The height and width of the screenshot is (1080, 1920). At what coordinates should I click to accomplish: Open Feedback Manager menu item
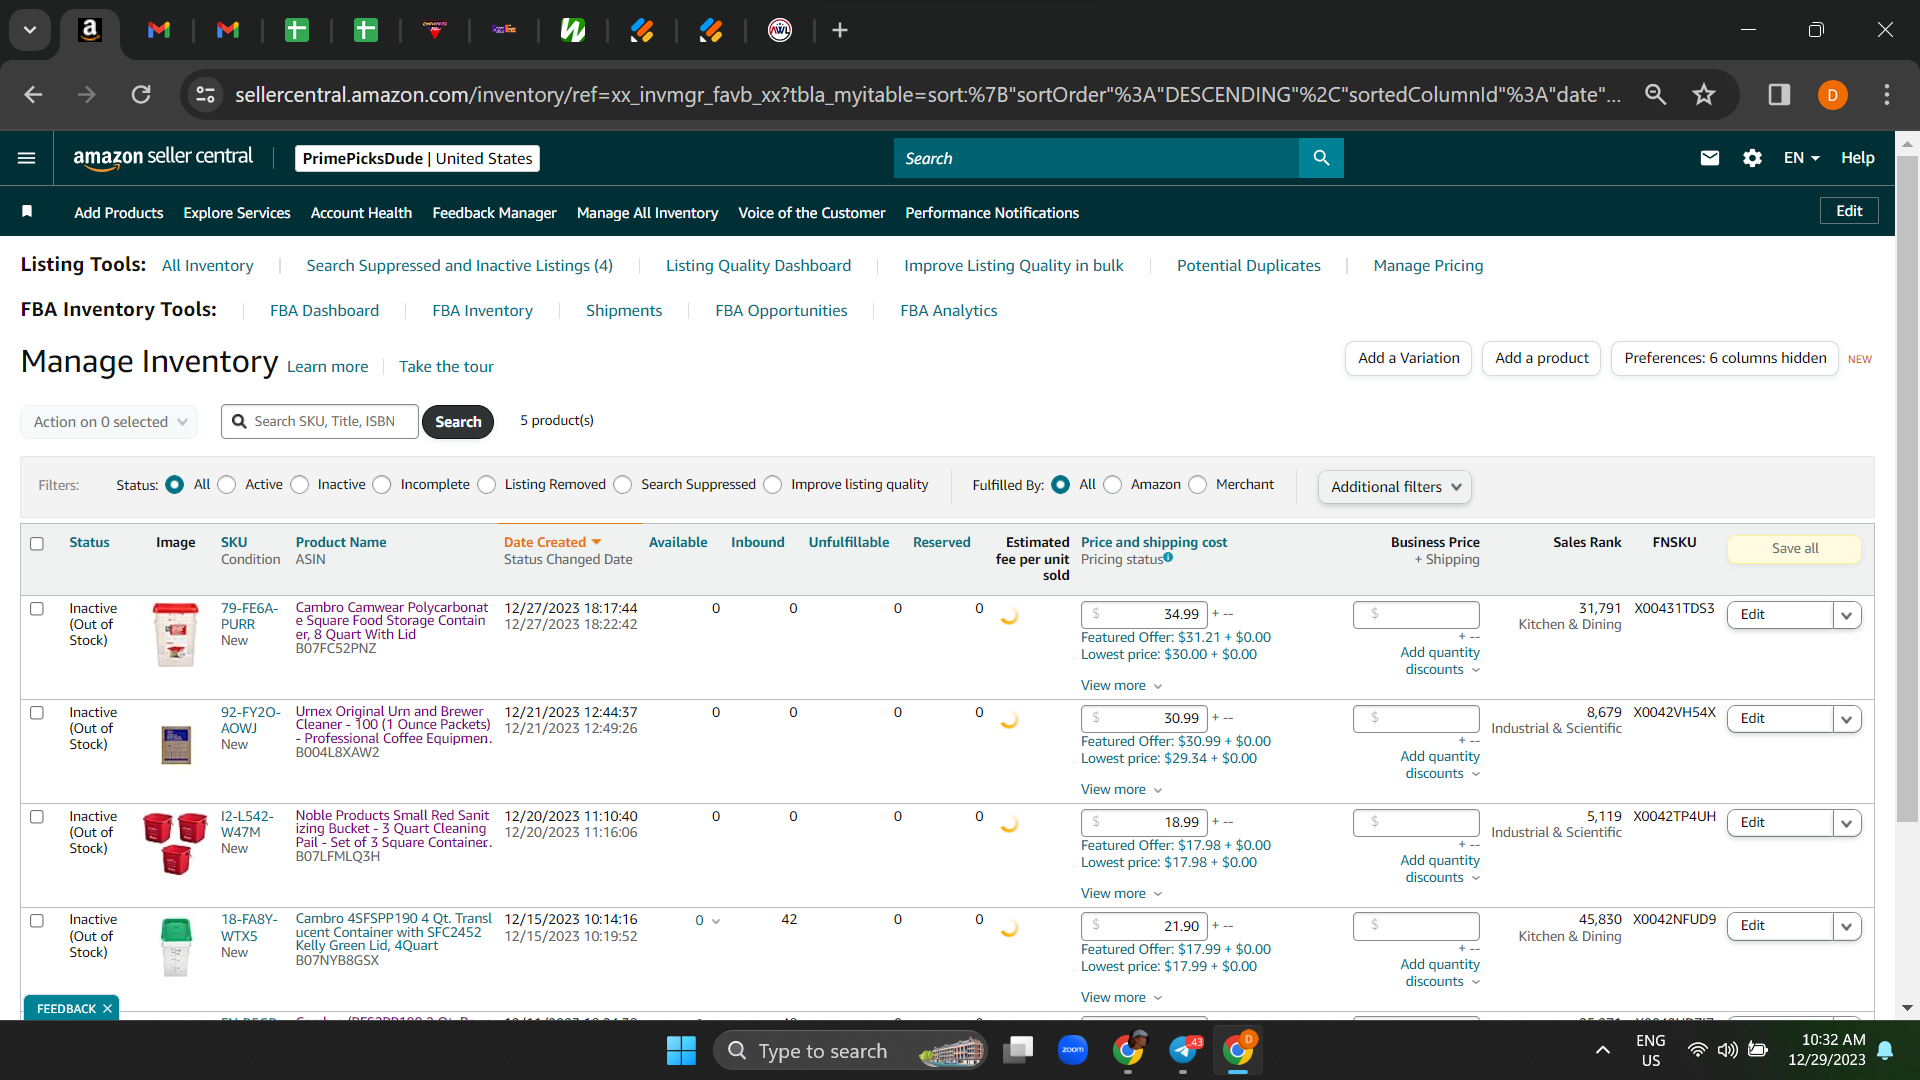pos(494,213)
